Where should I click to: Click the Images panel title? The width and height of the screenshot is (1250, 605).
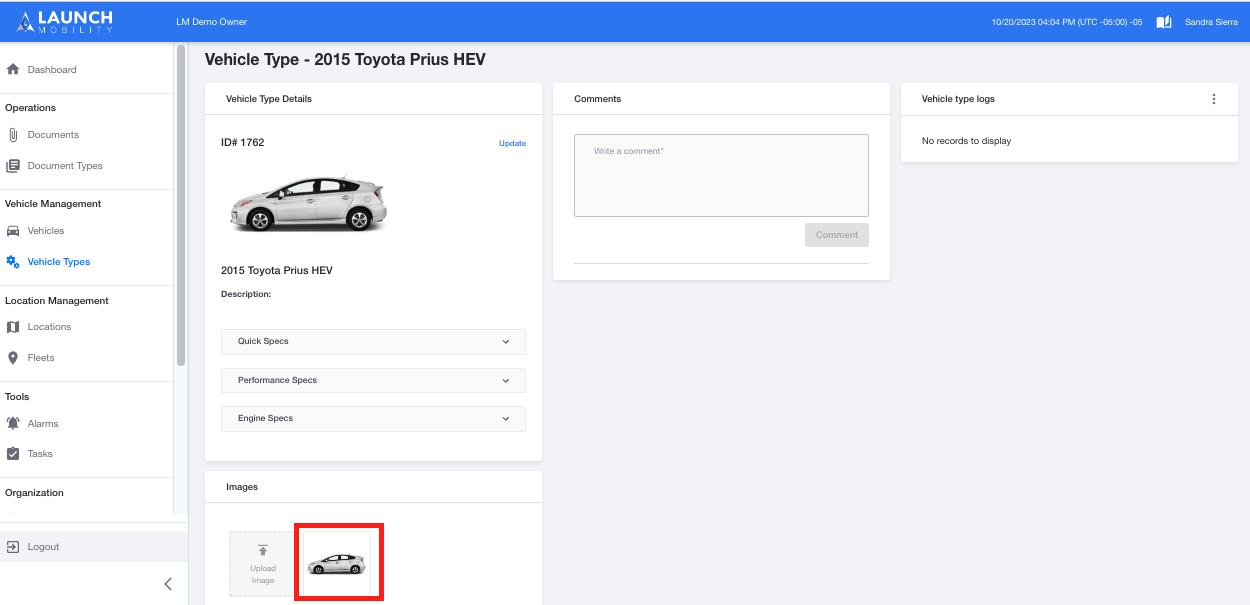coord(242,487)
